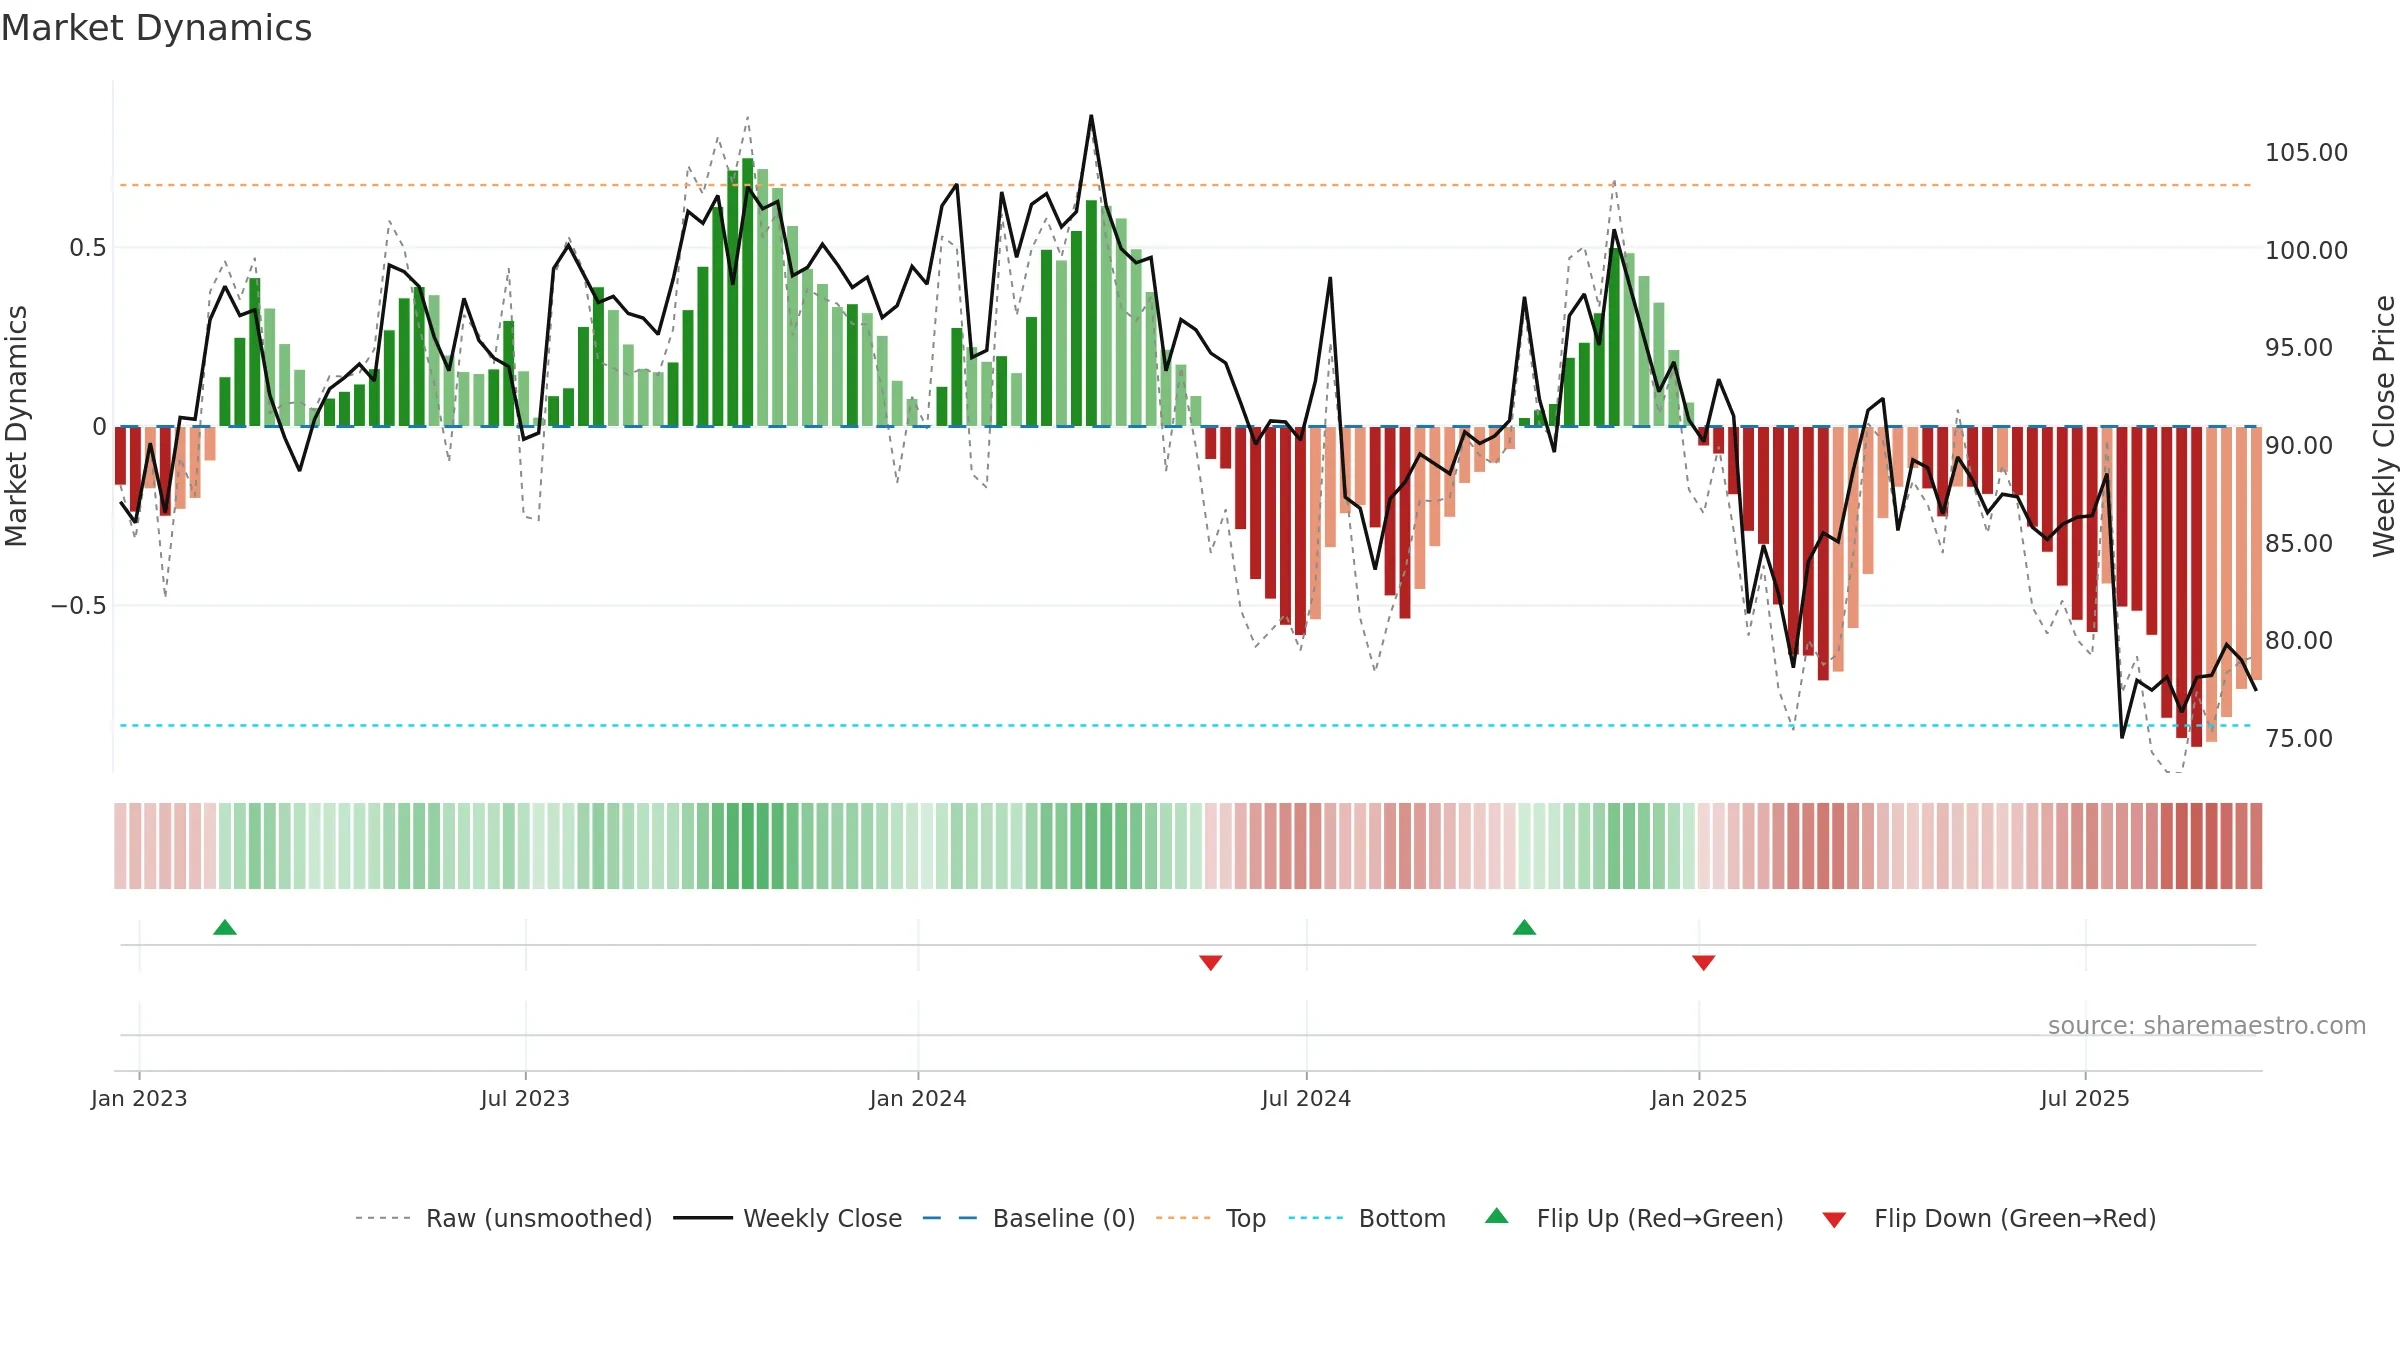Viewport: 2400px width, 1350px height.
Task: Click the 80.00 price axis label
Action: pos(2299,640)
